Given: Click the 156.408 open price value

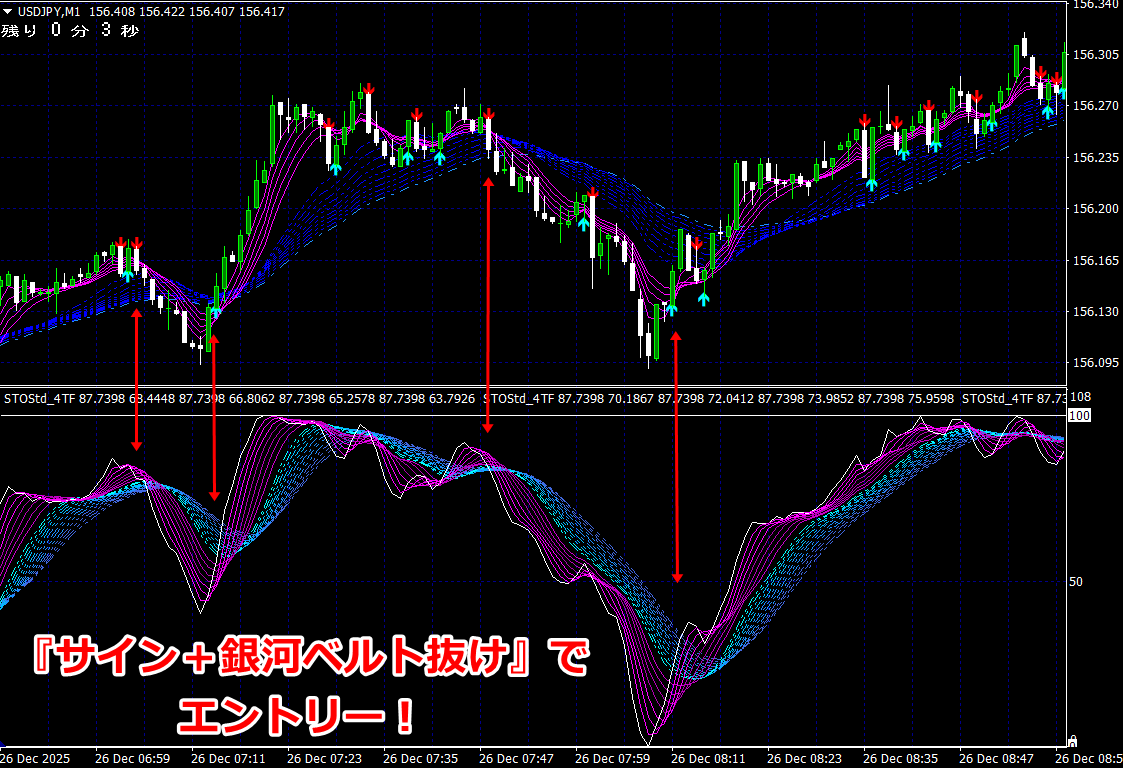Looking at the screenshot, I should [111, 11].
